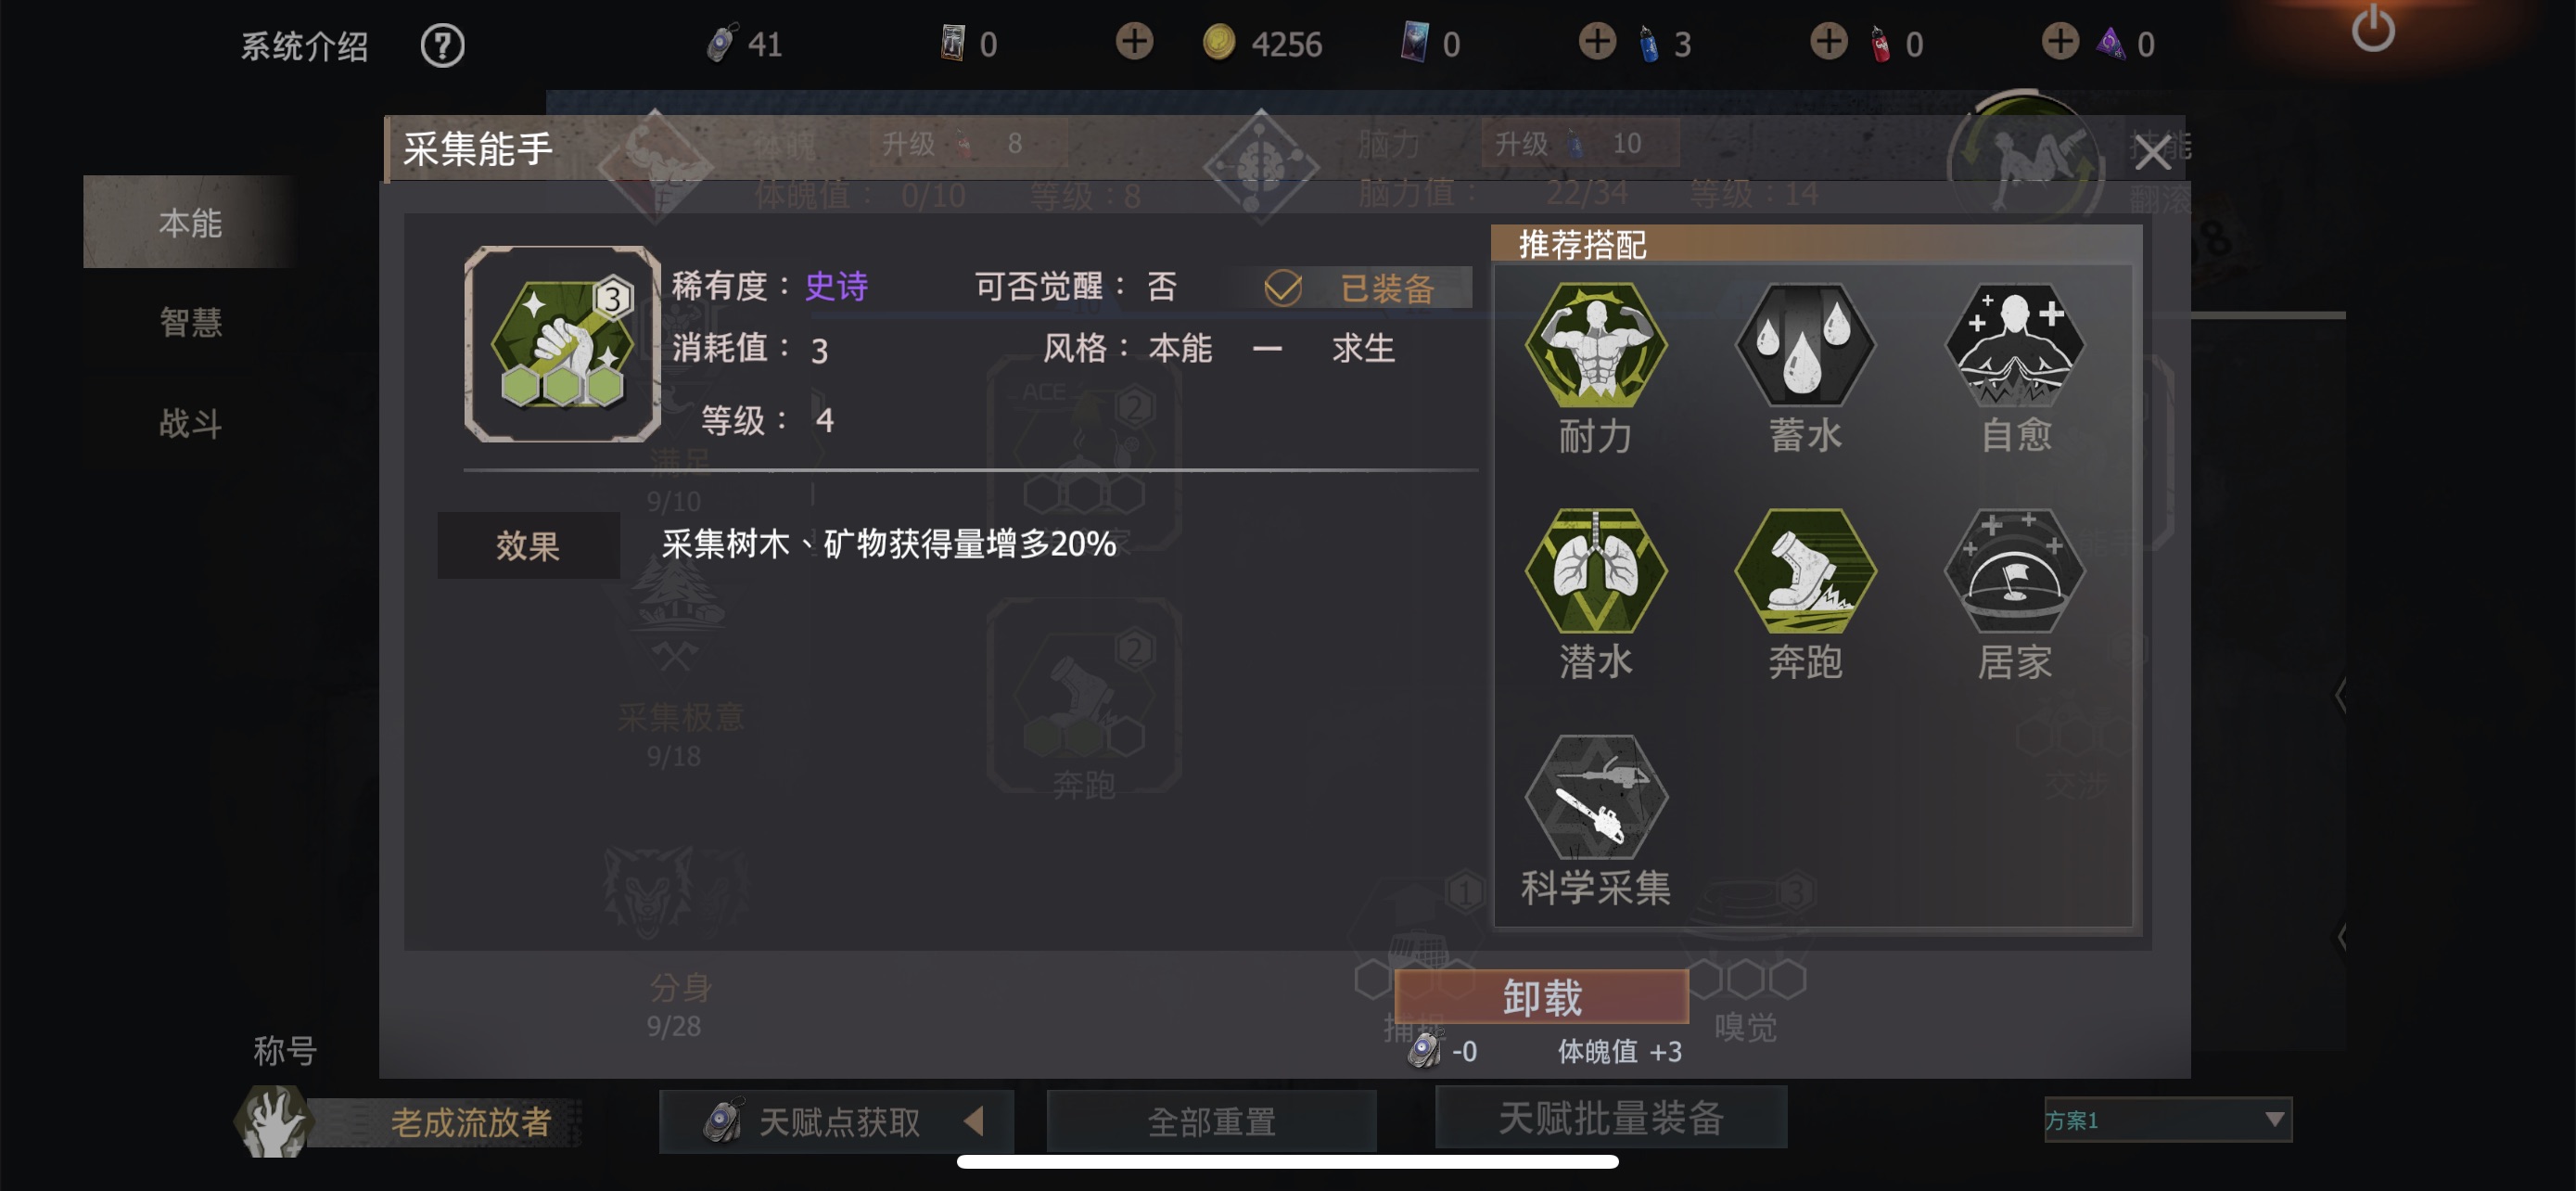This screenshot has height=1191, width=2576.
Task: Open the 系统介绍 question mark help
Action: (442, 45)
